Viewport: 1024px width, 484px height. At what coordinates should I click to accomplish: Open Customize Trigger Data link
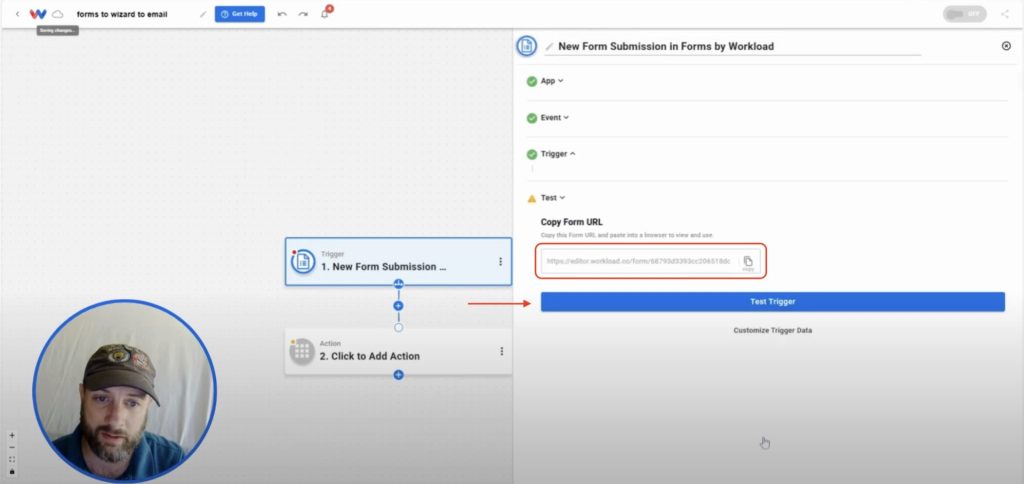[x=773, y=331]
